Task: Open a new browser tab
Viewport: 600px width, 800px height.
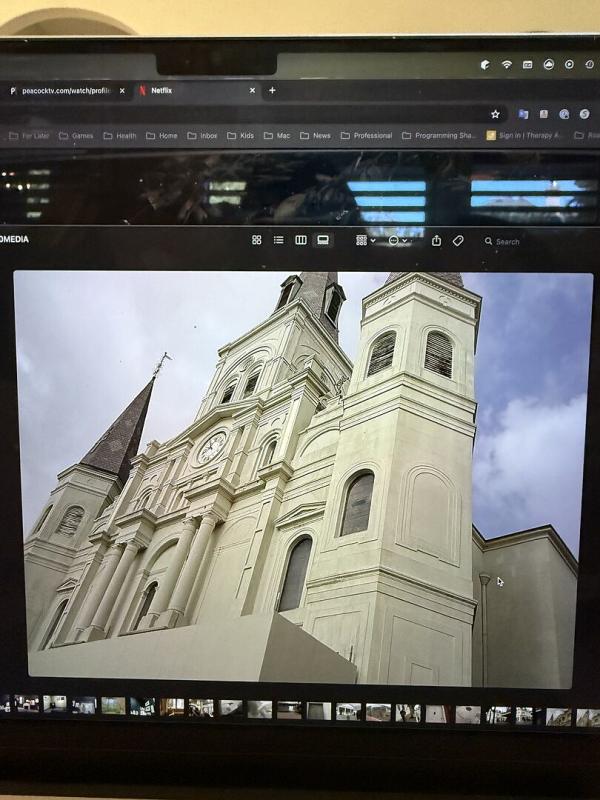Action: click(272, 90)
